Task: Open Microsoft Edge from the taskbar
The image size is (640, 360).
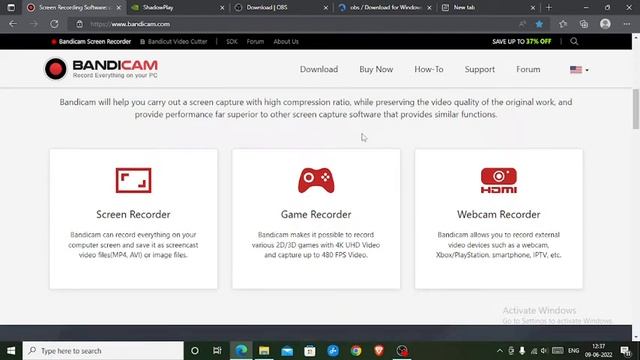Action: tap(241, 351)
